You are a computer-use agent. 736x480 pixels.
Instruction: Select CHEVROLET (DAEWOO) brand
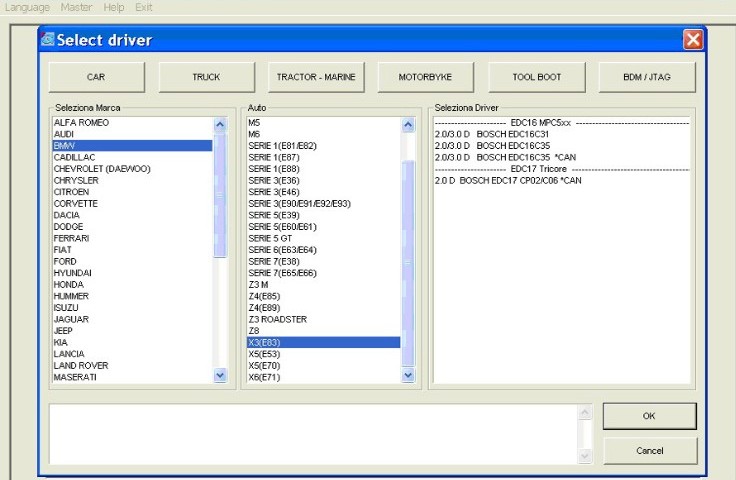tap(132, 169)
